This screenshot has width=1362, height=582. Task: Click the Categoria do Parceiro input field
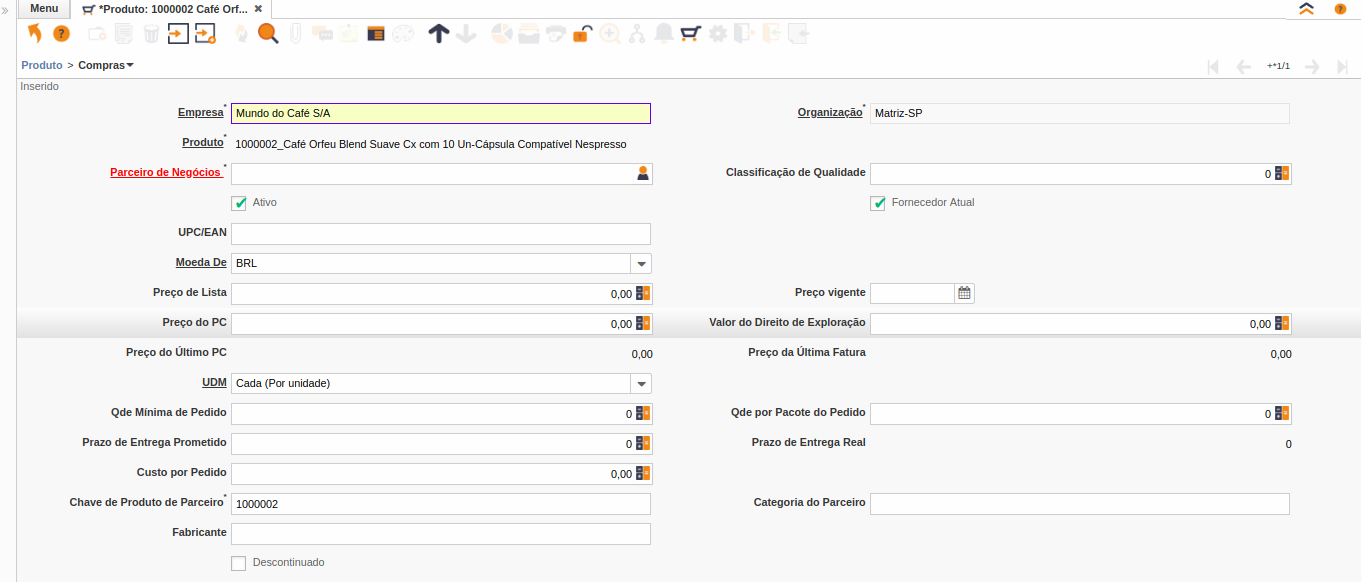1080,504
